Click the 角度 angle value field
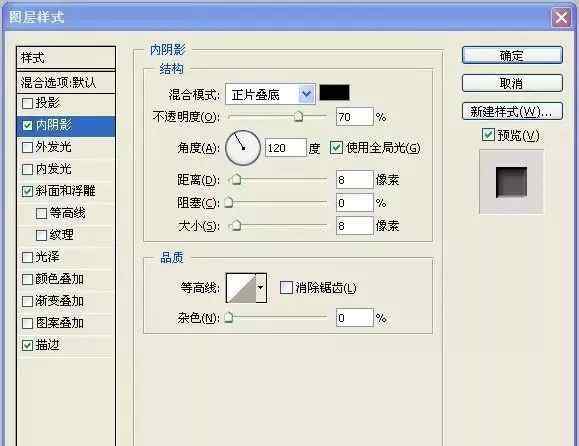The width and height of the screenshot is (579, 446). 285,148
